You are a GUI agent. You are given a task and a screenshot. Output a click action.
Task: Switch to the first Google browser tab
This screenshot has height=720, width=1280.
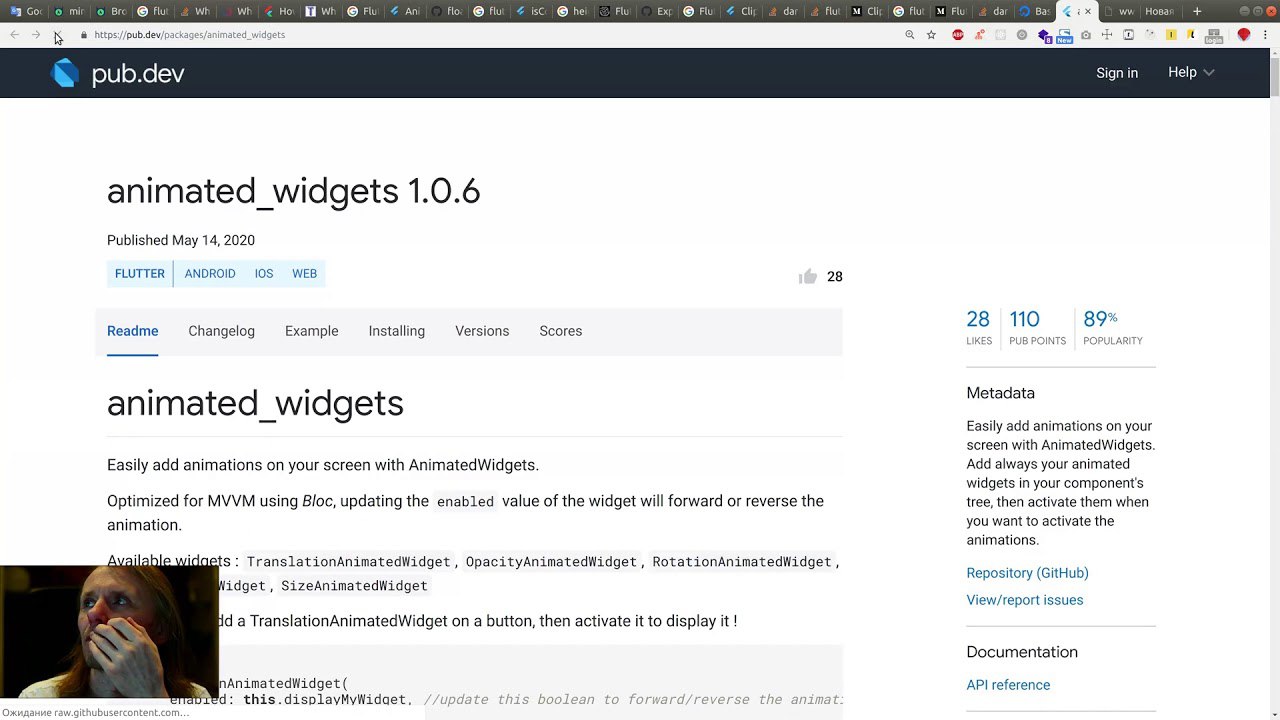pos(26,12)
